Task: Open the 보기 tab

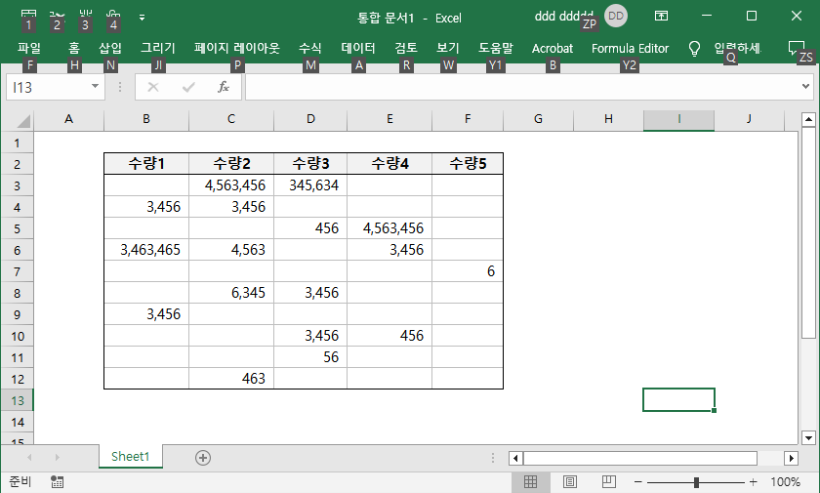Action: (448, 49)
